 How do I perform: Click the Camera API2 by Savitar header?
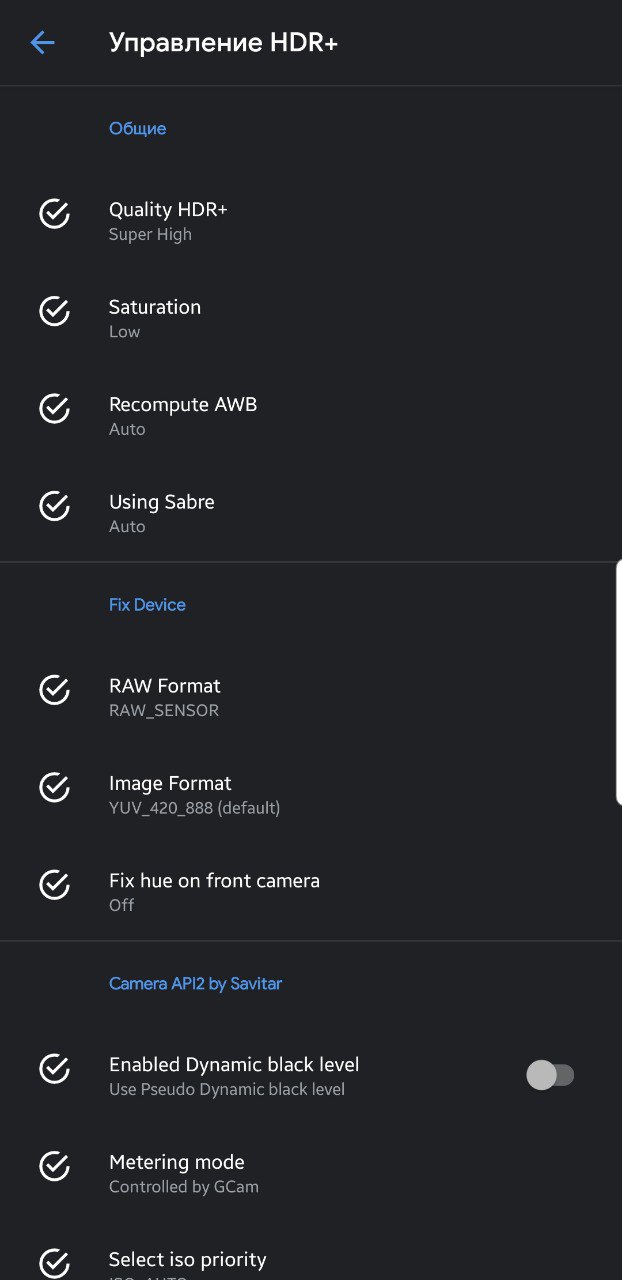click(x=195, y=983)
